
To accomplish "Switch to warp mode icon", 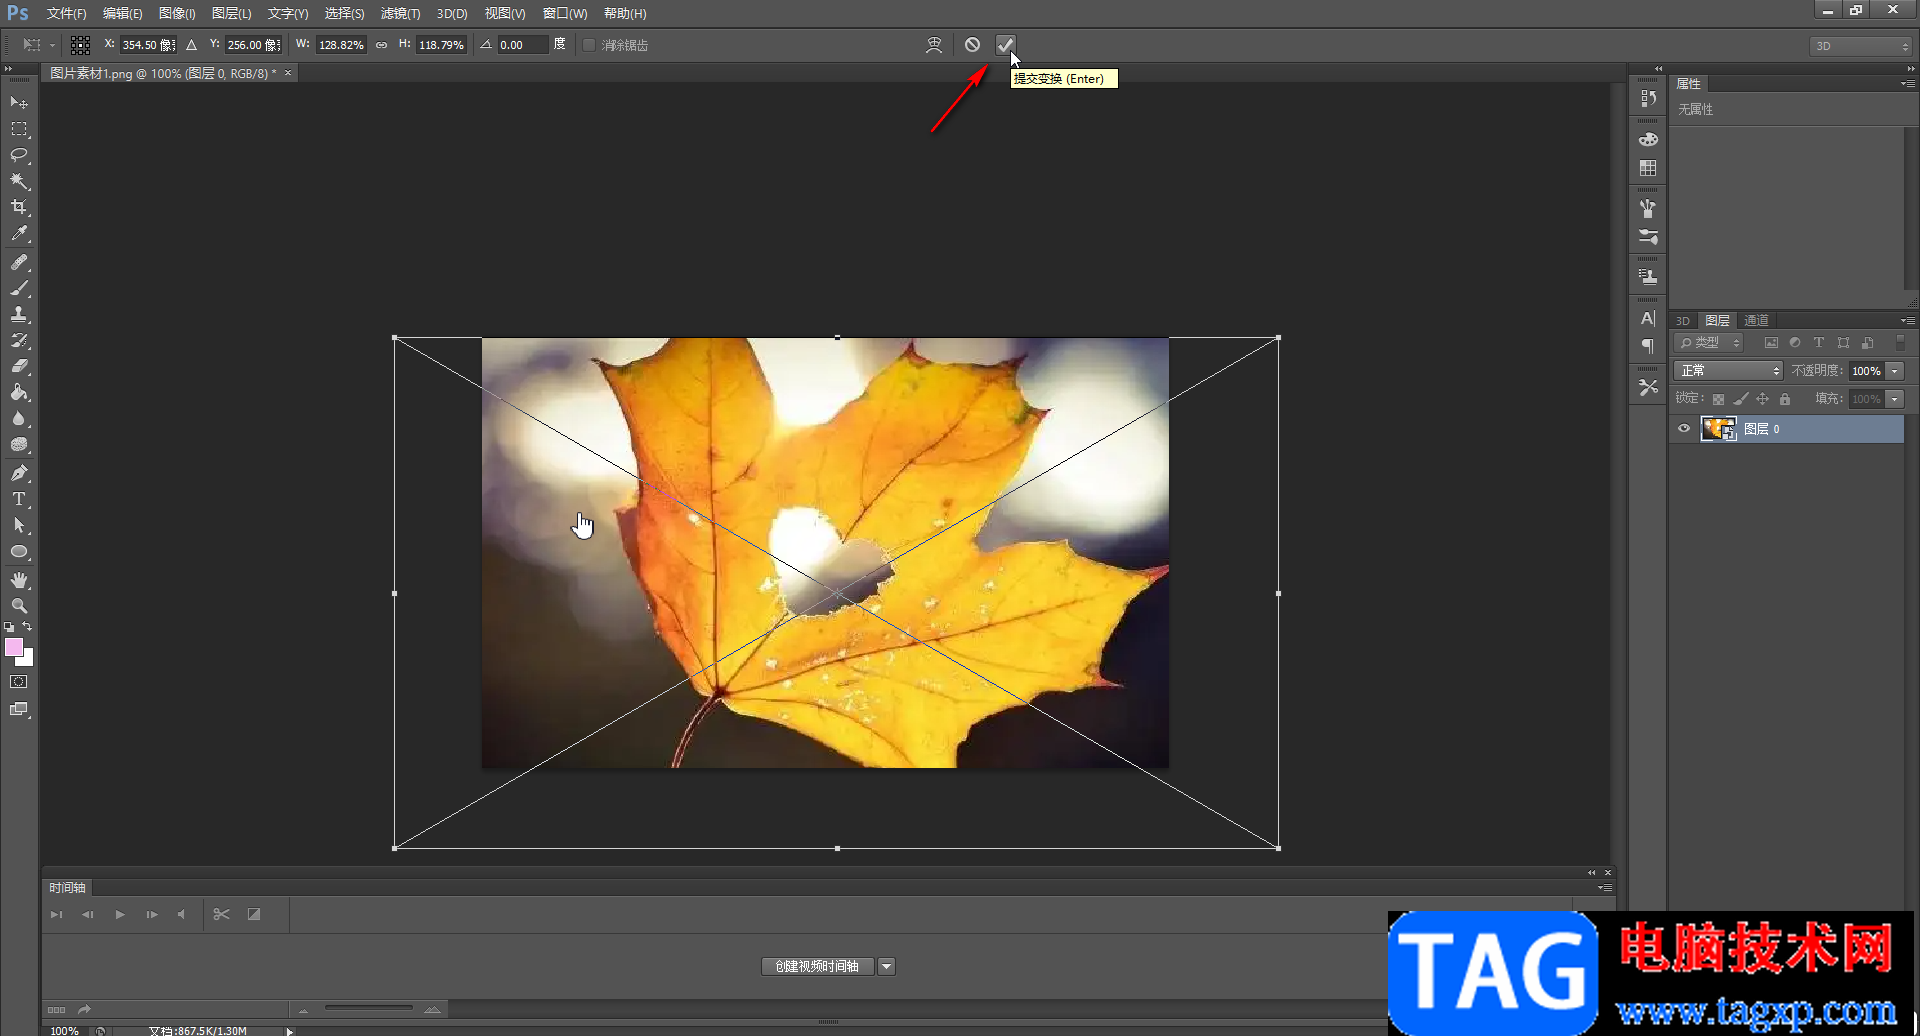I will [x=934, y=45].
